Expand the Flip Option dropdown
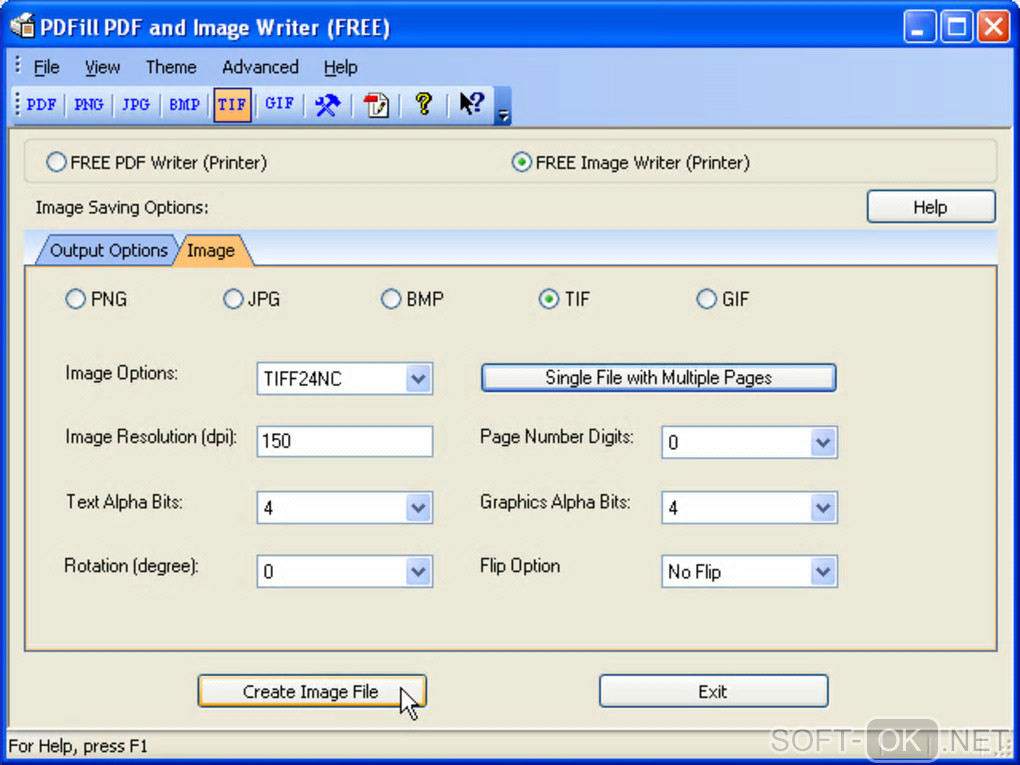 [824, 572]
